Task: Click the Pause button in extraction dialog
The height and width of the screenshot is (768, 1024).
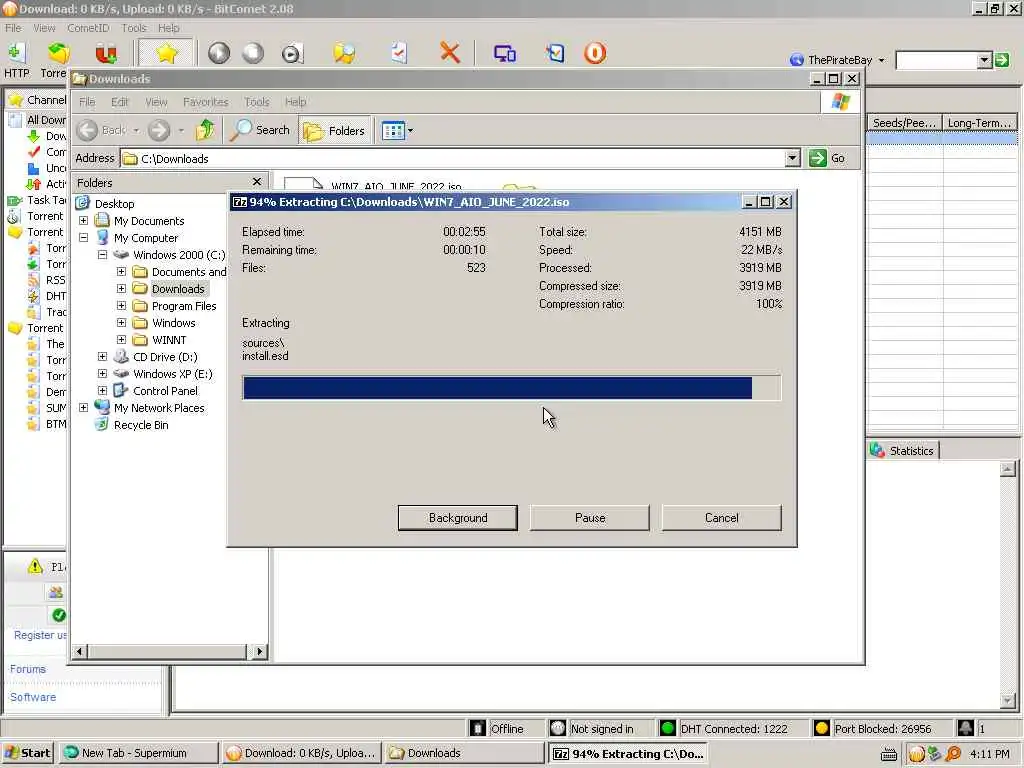Action: (x=590, y=518)
